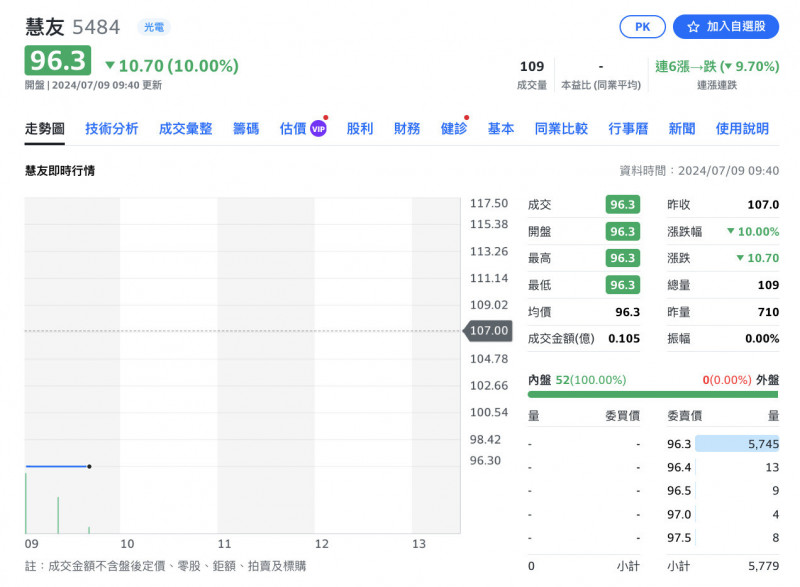Click the ask 小計 total 5,779
This screenshot has width=800, height=587.
[763, 566]
